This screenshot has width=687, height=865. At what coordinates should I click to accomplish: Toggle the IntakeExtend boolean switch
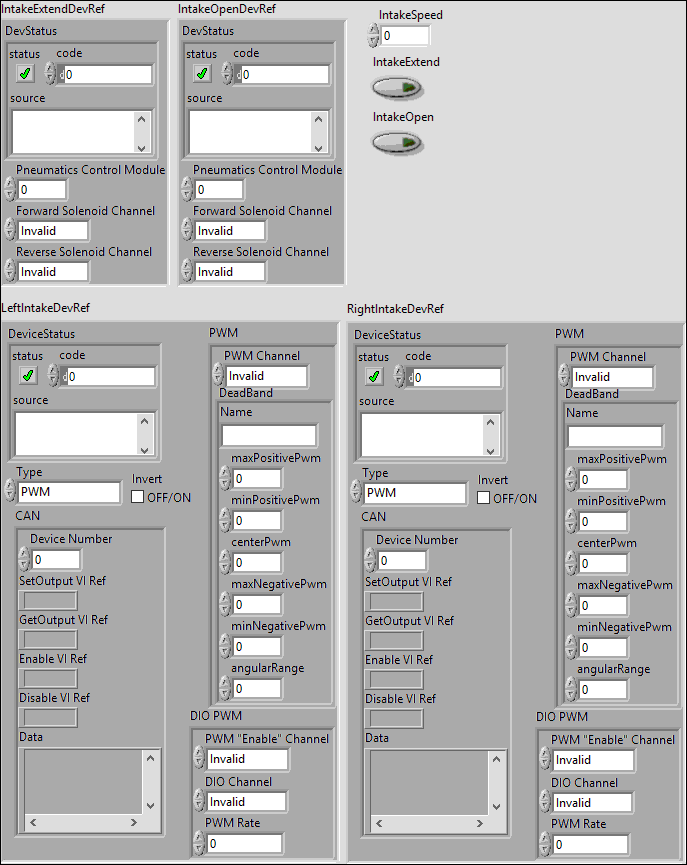click(397, 87)
